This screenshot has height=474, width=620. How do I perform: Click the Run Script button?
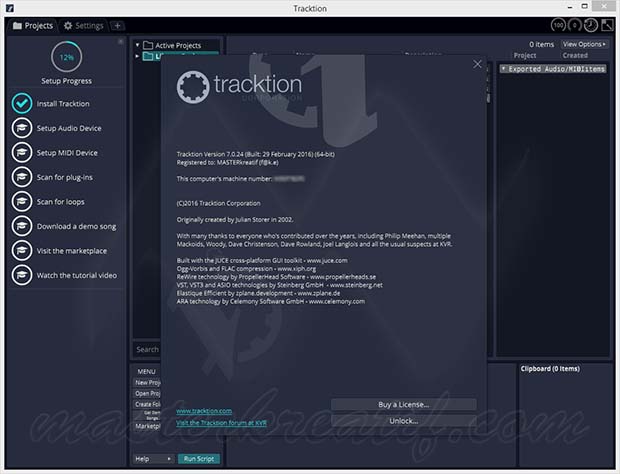pyautogui.click(x=198, y=459)
